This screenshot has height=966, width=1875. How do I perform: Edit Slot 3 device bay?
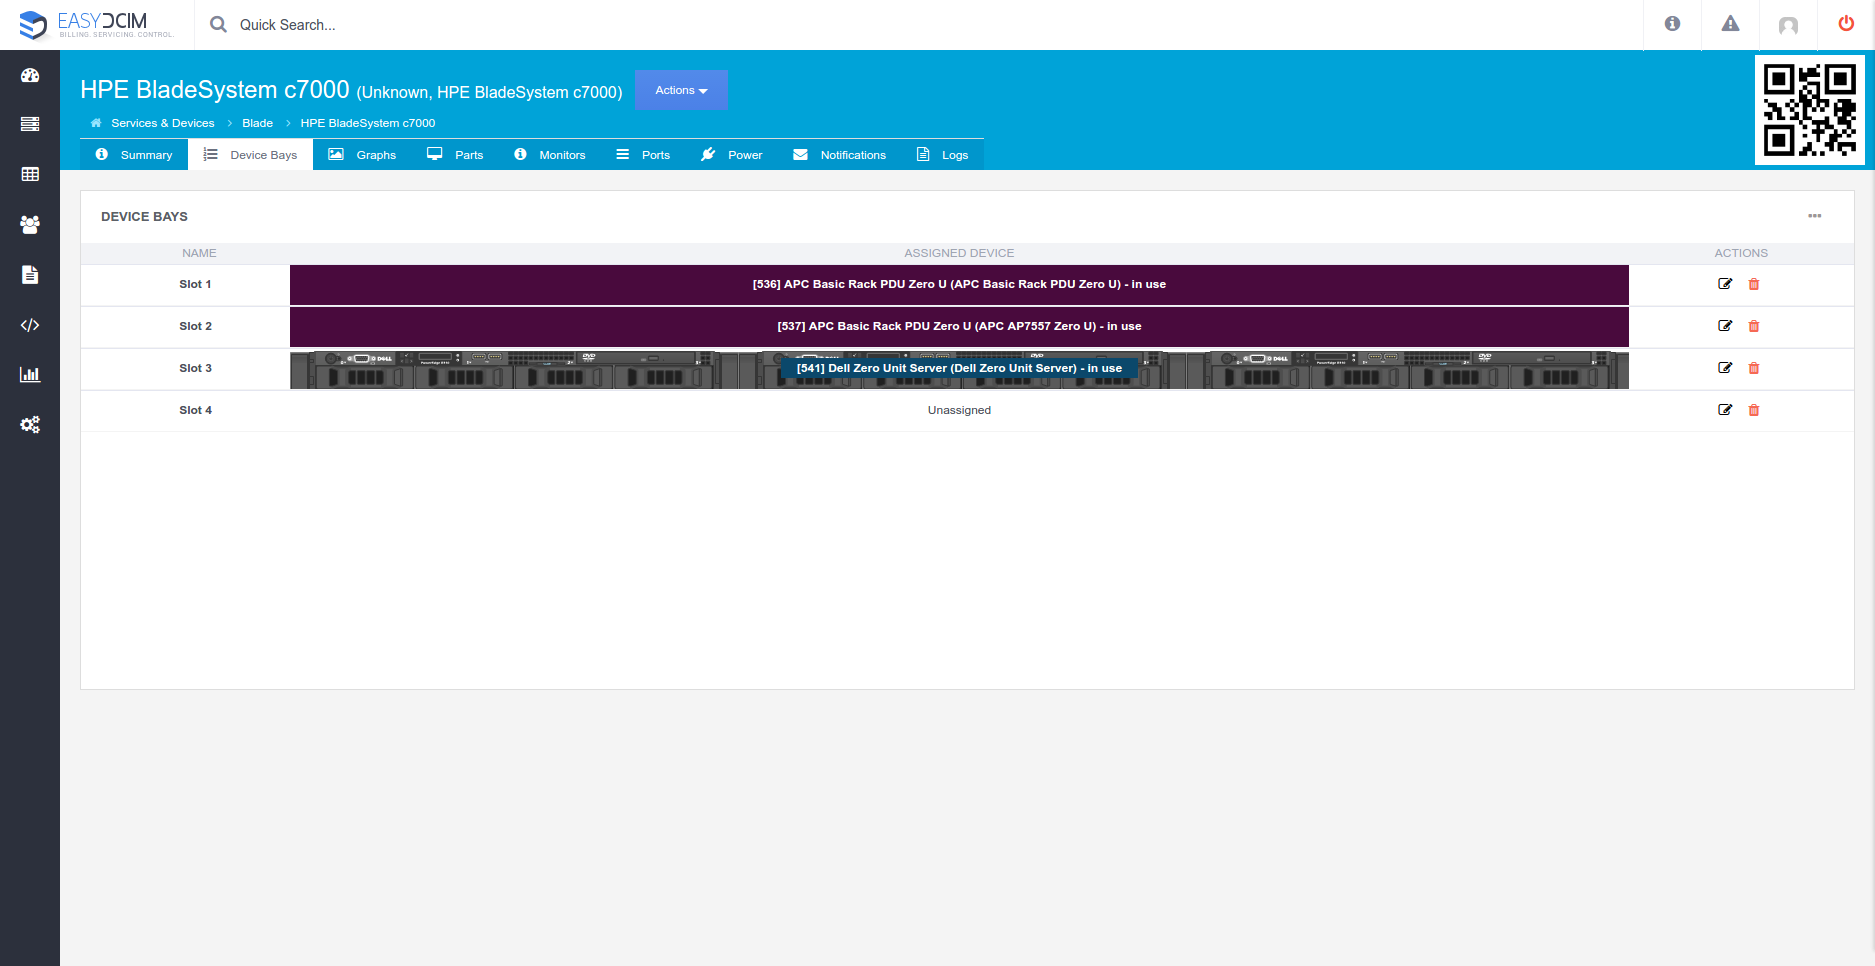pyautogui.click(x=1725, y=368)
